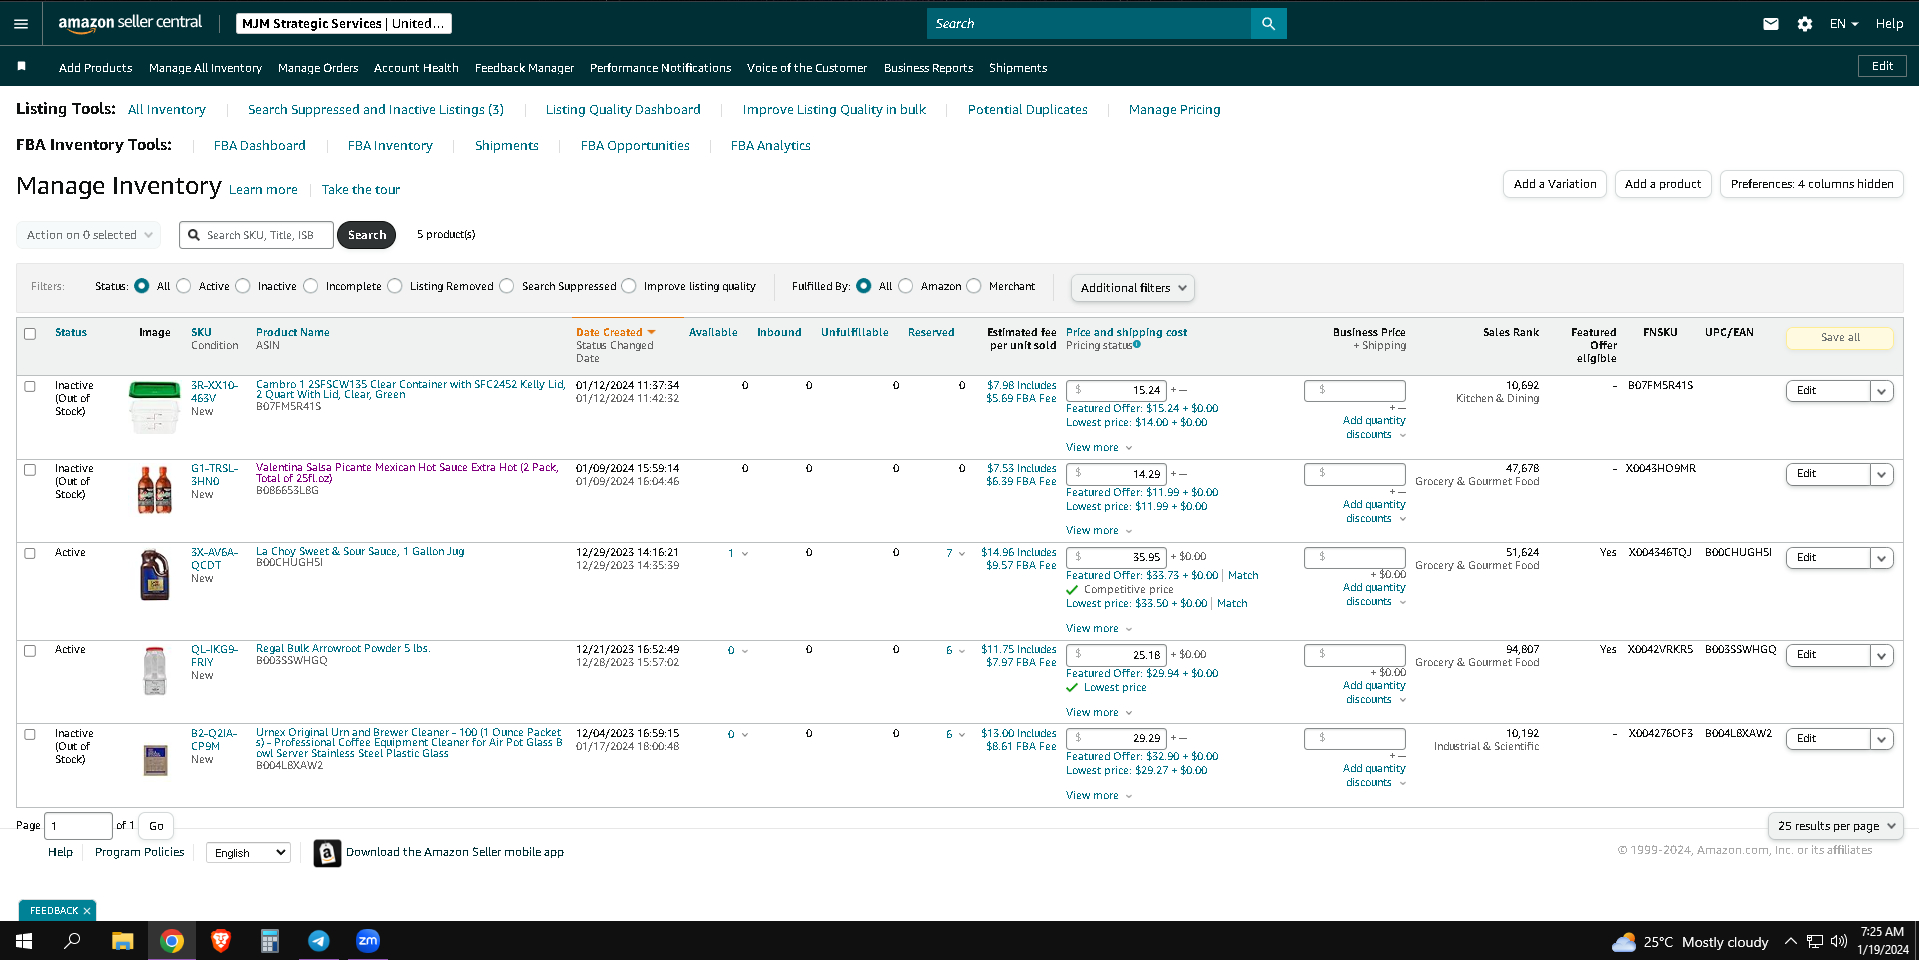Show hidden system tray icons
Screen dimensions: 1919x960
(x=1790, y=942)
